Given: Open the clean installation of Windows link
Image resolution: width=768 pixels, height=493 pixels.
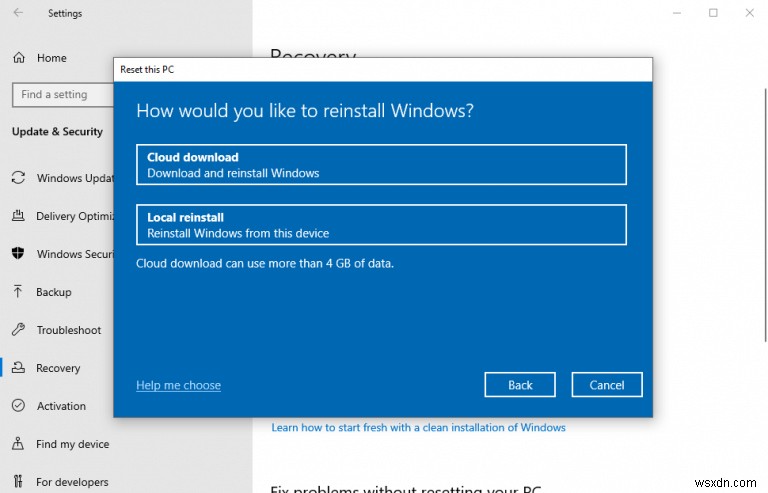Looking at the screenshot, I should [x=418, y=427].
